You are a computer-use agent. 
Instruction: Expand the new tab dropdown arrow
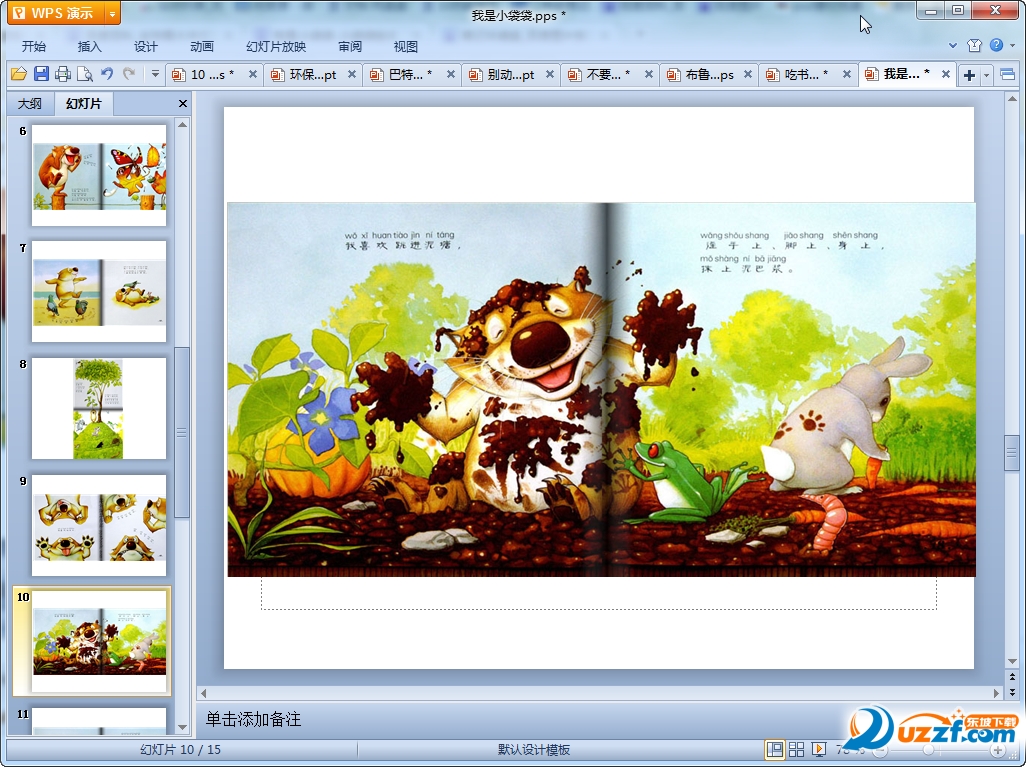pyautogui.click(x=986, y=75)
